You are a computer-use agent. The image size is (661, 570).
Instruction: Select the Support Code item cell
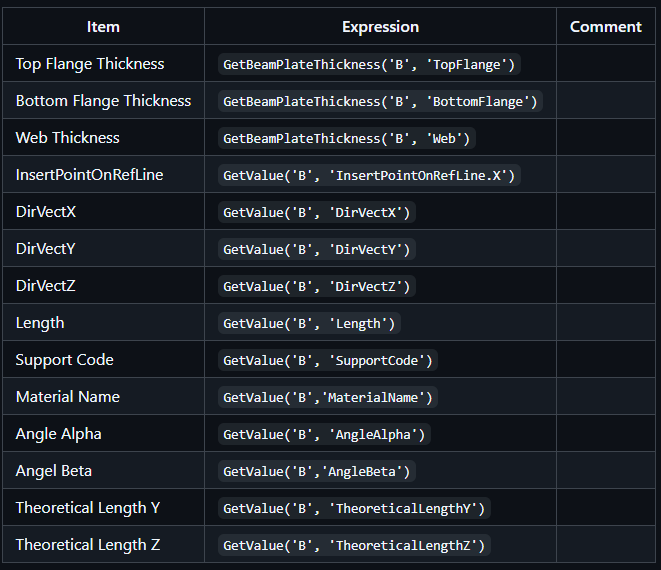pos(65,360)
